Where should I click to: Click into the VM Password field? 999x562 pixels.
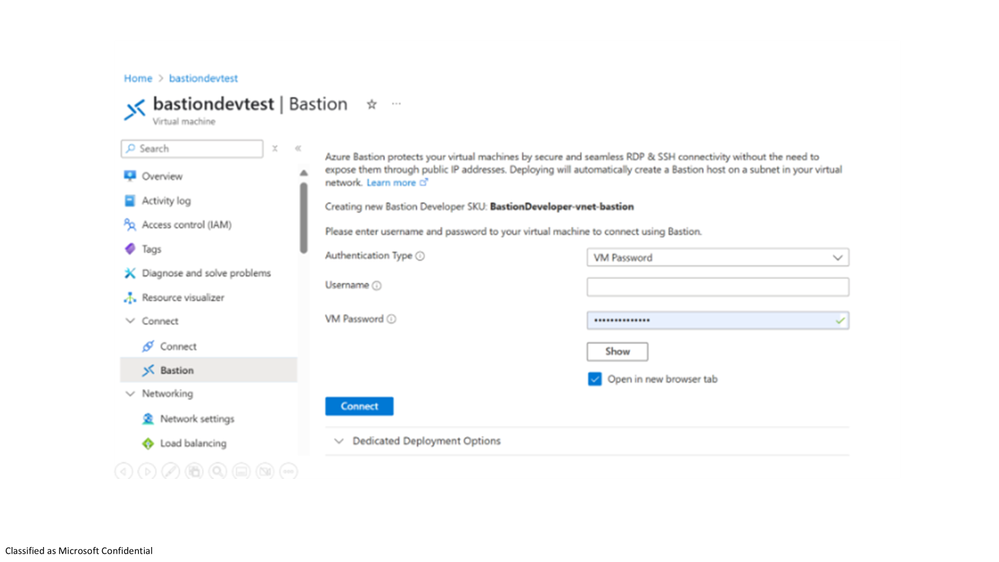click(x=717, y=321)
